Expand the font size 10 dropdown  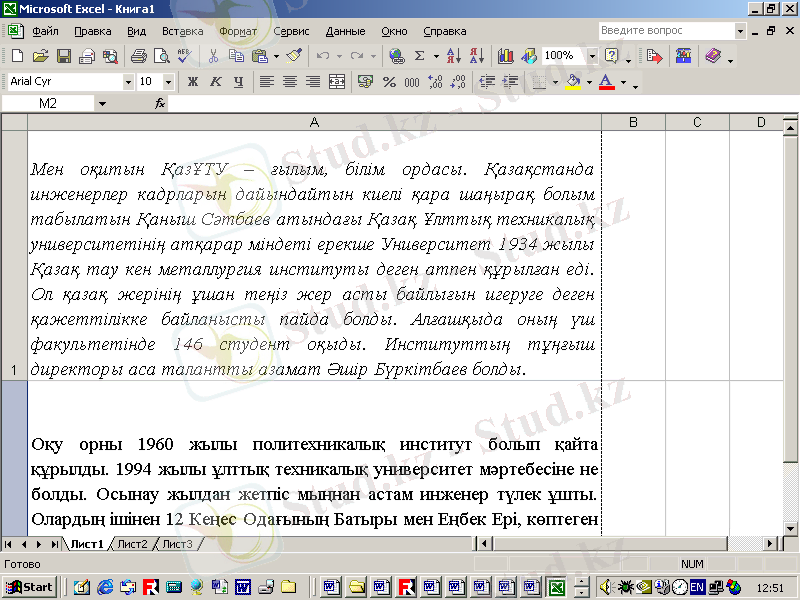tap(168, 82)
